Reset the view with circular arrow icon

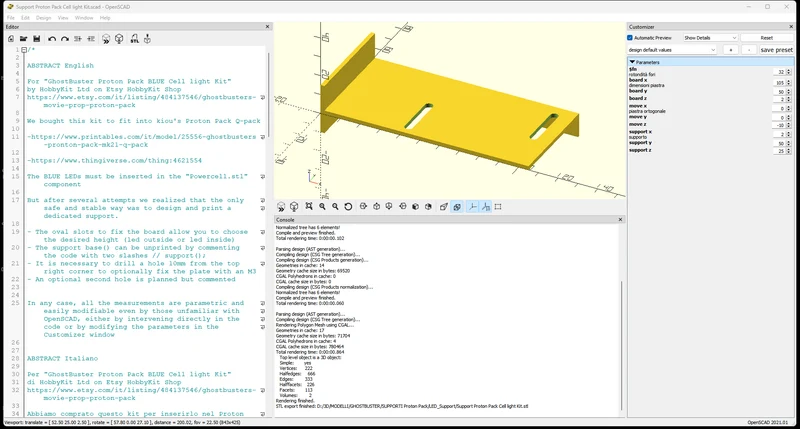click(x=348, y=207)
